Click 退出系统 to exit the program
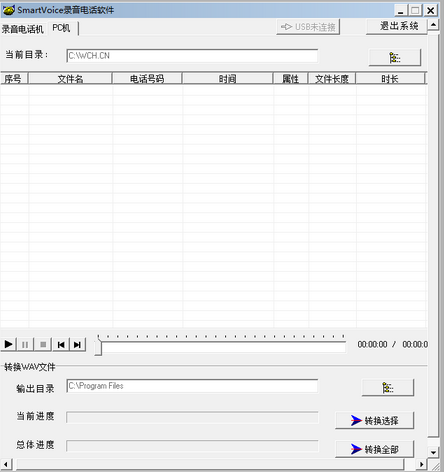This screenshot has height=472, width=444. coord(397,26)
